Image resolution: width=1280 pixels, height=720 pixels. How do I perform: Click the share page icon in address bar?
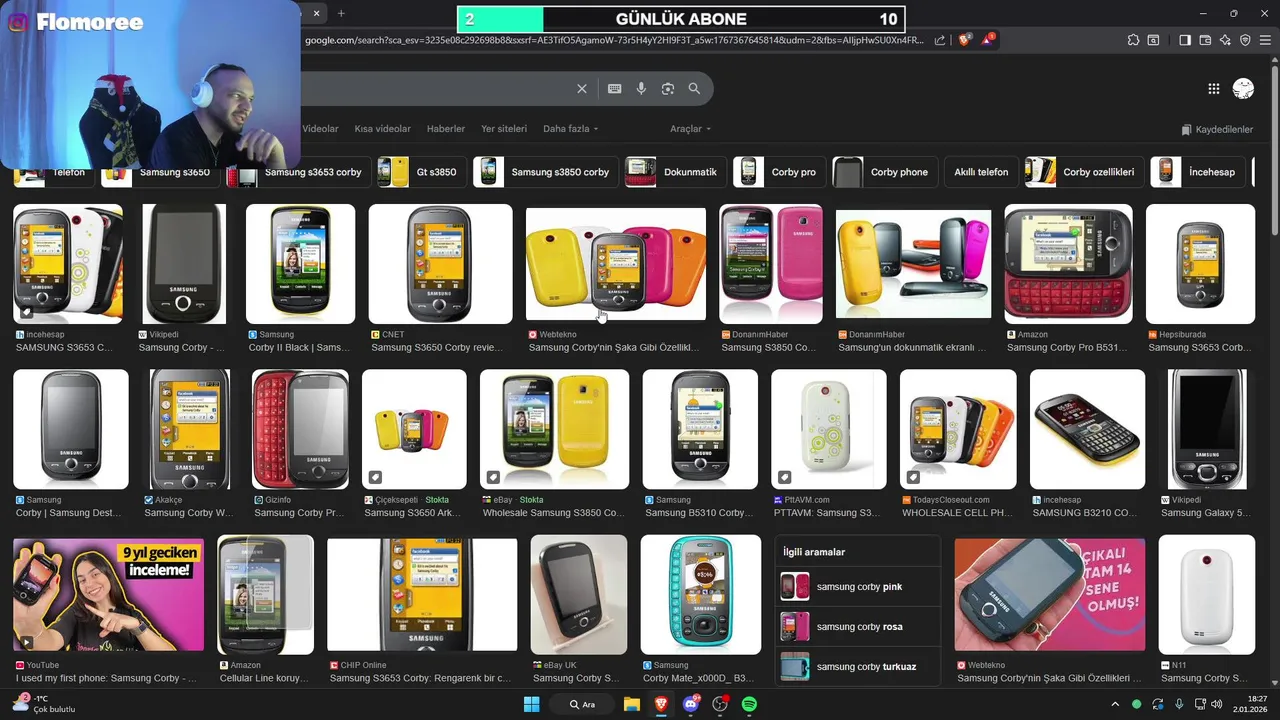tap(940, 40)
